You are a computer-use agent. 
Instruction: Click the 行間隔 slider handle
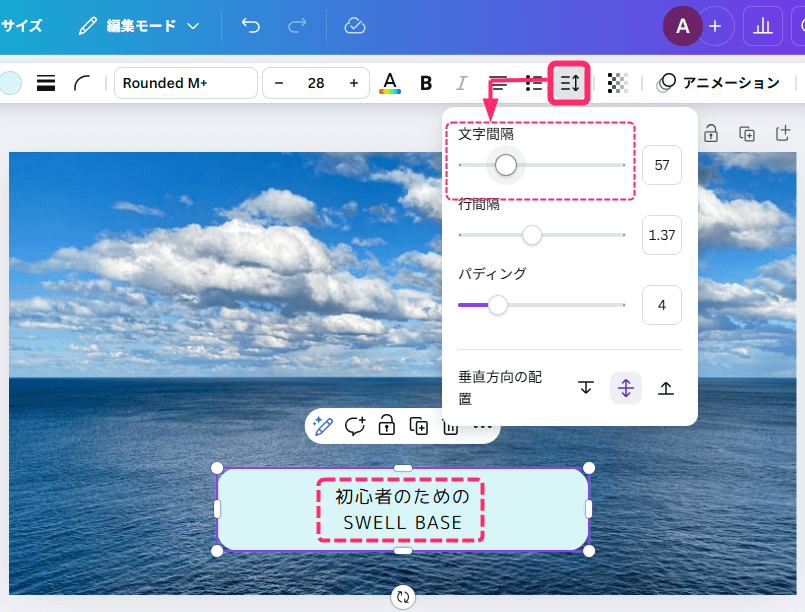click(x=532, y=235)
